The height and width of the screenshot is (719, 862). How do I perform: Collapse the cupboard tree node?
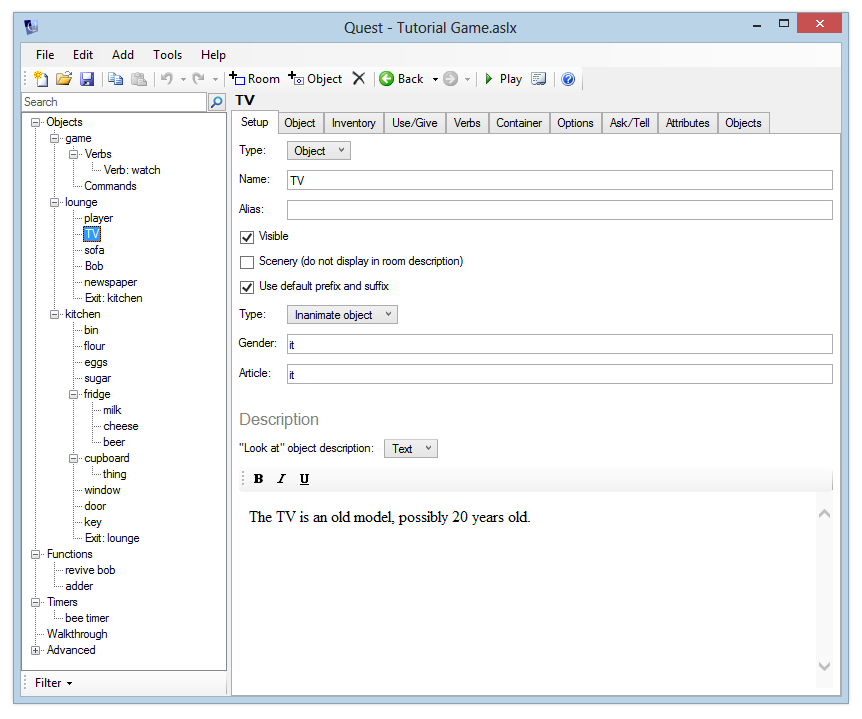point(74,458)
